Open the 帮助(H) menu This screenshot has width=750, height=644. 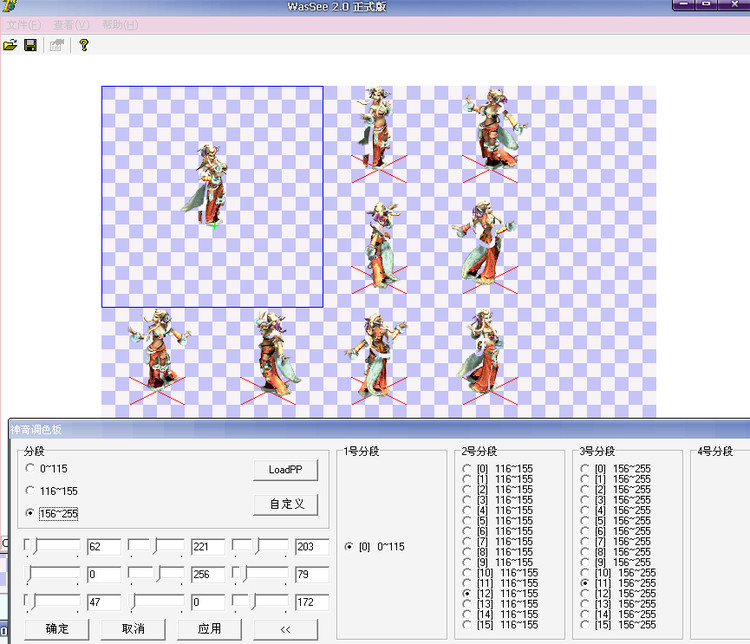[120, 25]
